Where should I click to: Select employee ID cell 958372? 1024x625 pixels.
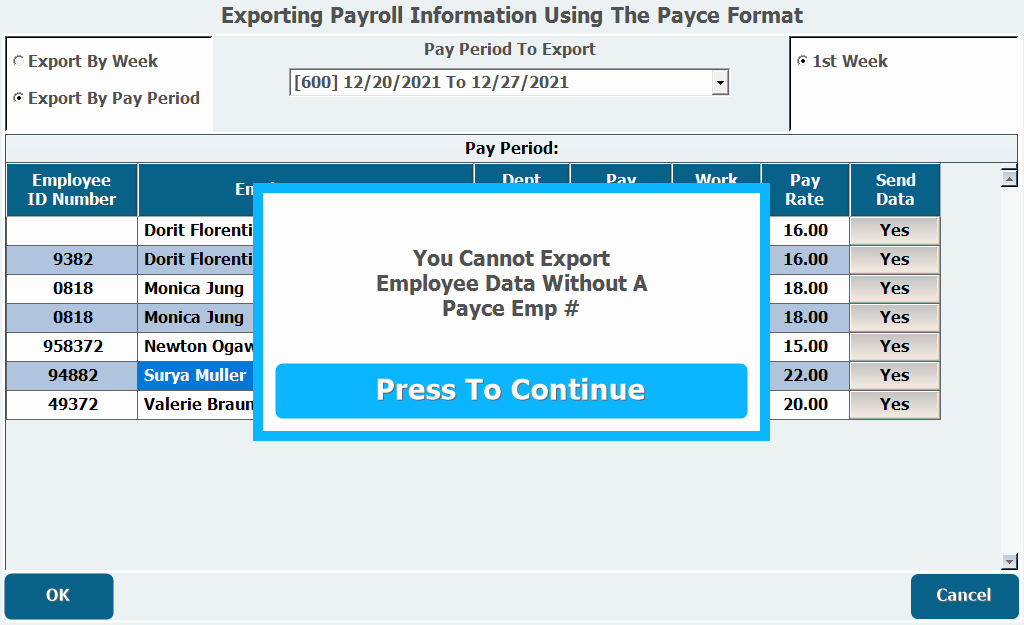[x=72, y=346]
